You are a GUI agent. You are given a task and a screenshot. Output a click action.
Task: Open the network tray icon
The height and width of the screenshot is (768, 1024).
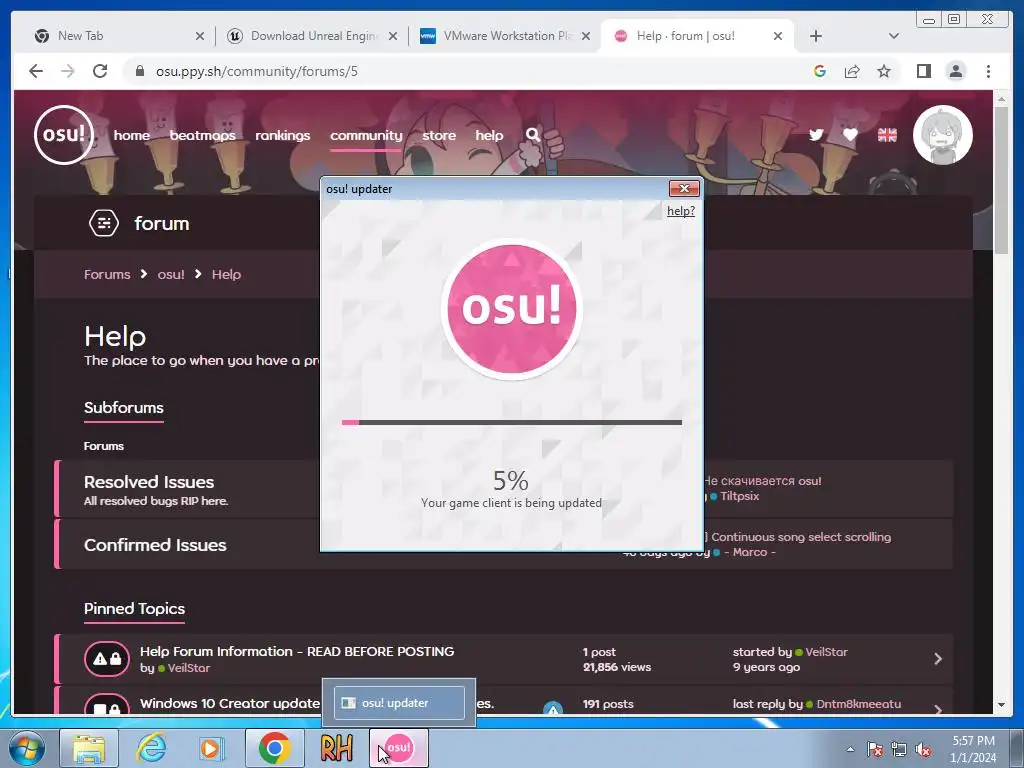(x=899, y=749)
